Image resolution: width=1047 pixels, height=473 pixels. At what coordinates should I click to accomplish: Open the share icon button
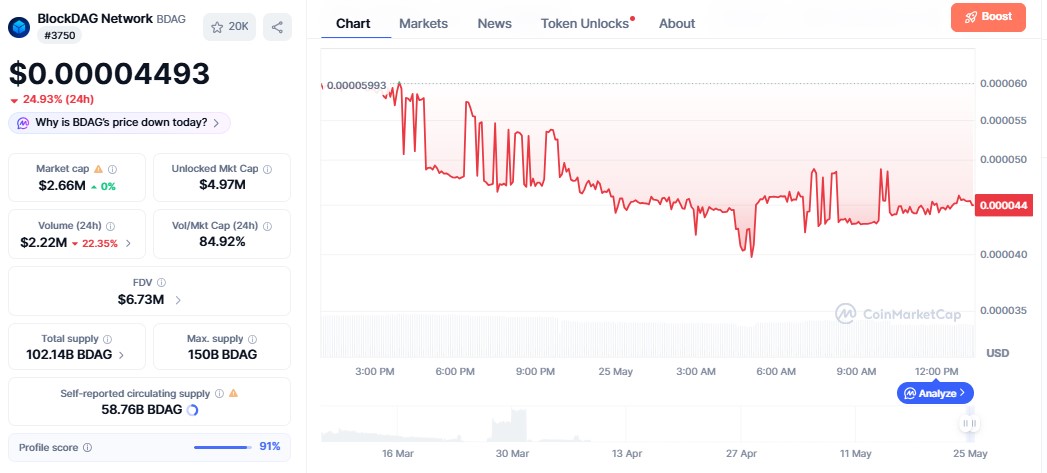(x=277, y=27)
